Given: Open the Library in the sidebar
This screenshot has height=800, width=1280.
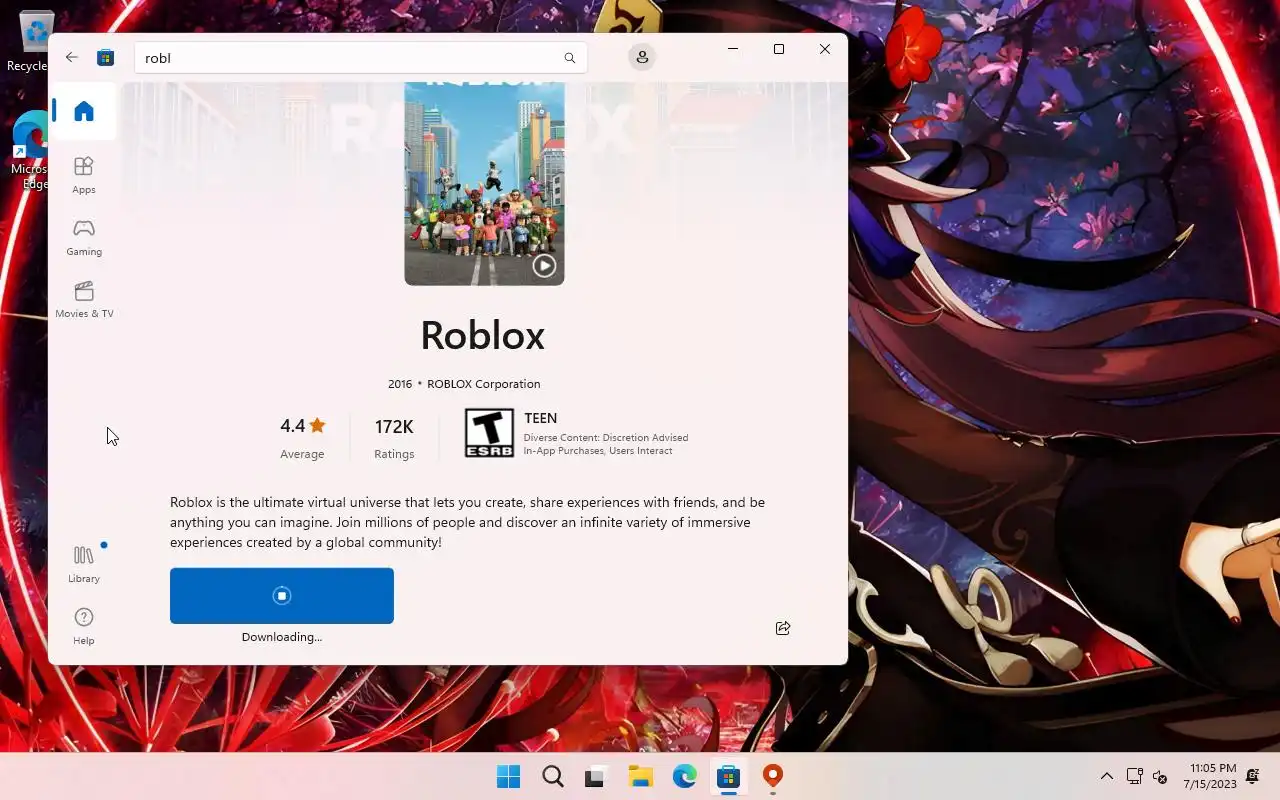Looking at the screenshot, I should (x=84, y=564).
